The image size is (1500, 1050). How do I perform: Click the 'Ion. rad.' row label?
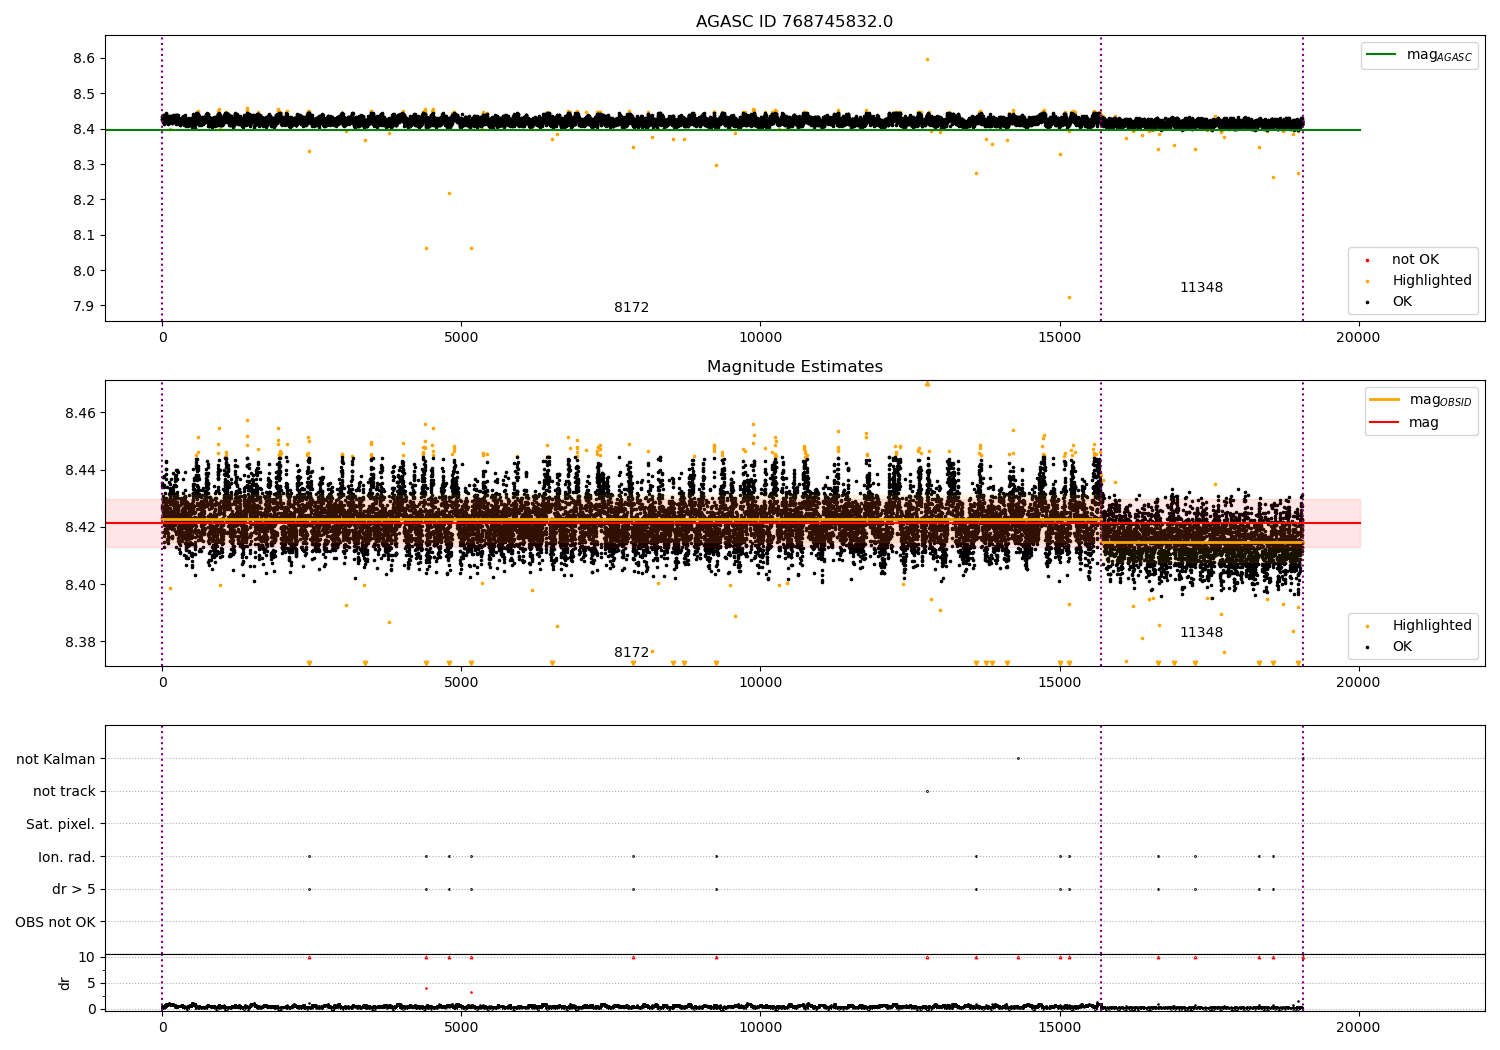point(66,857)
